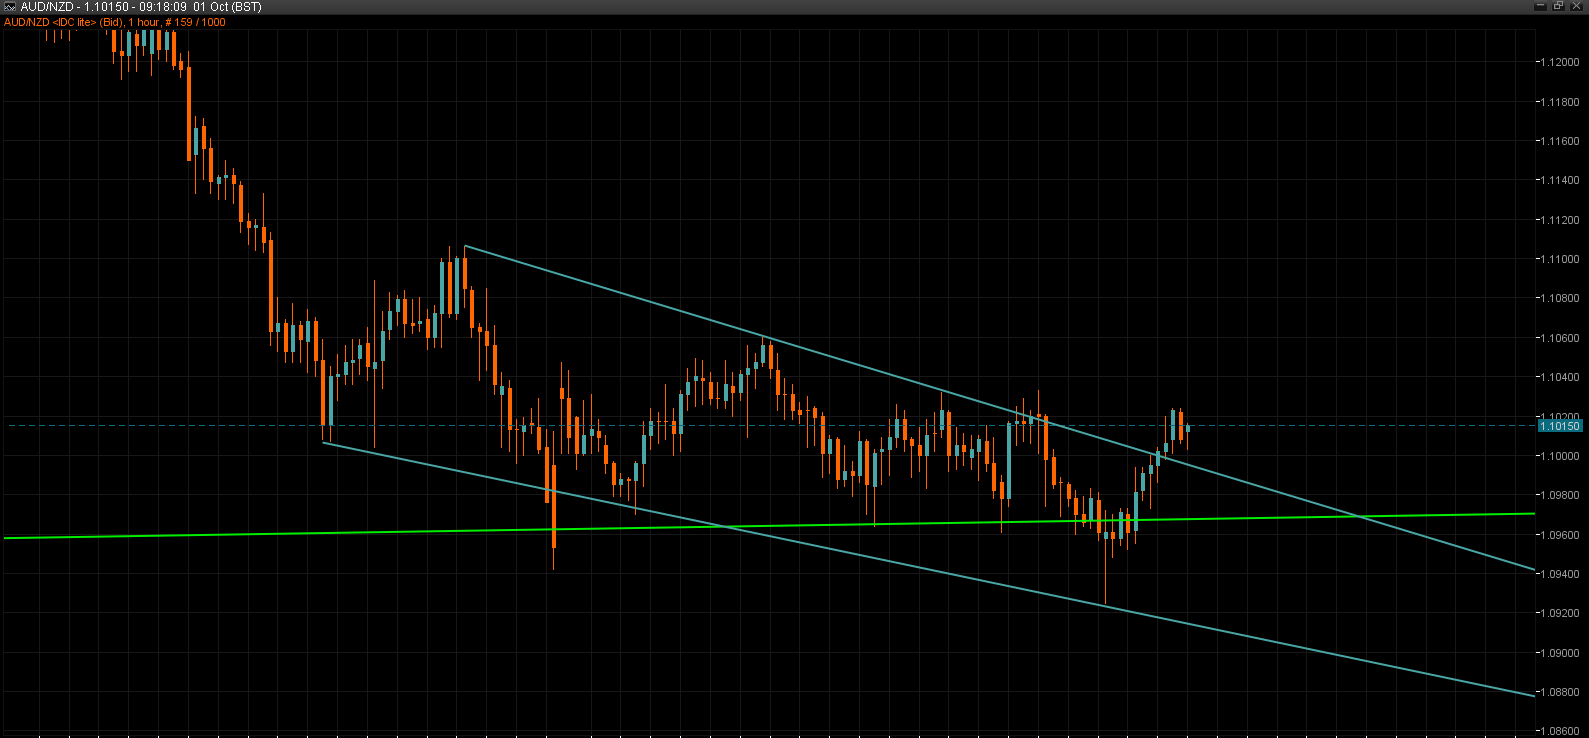Click the 1.10400 price axis label
Screen dimensions: 1589x738
point(1560,377)
